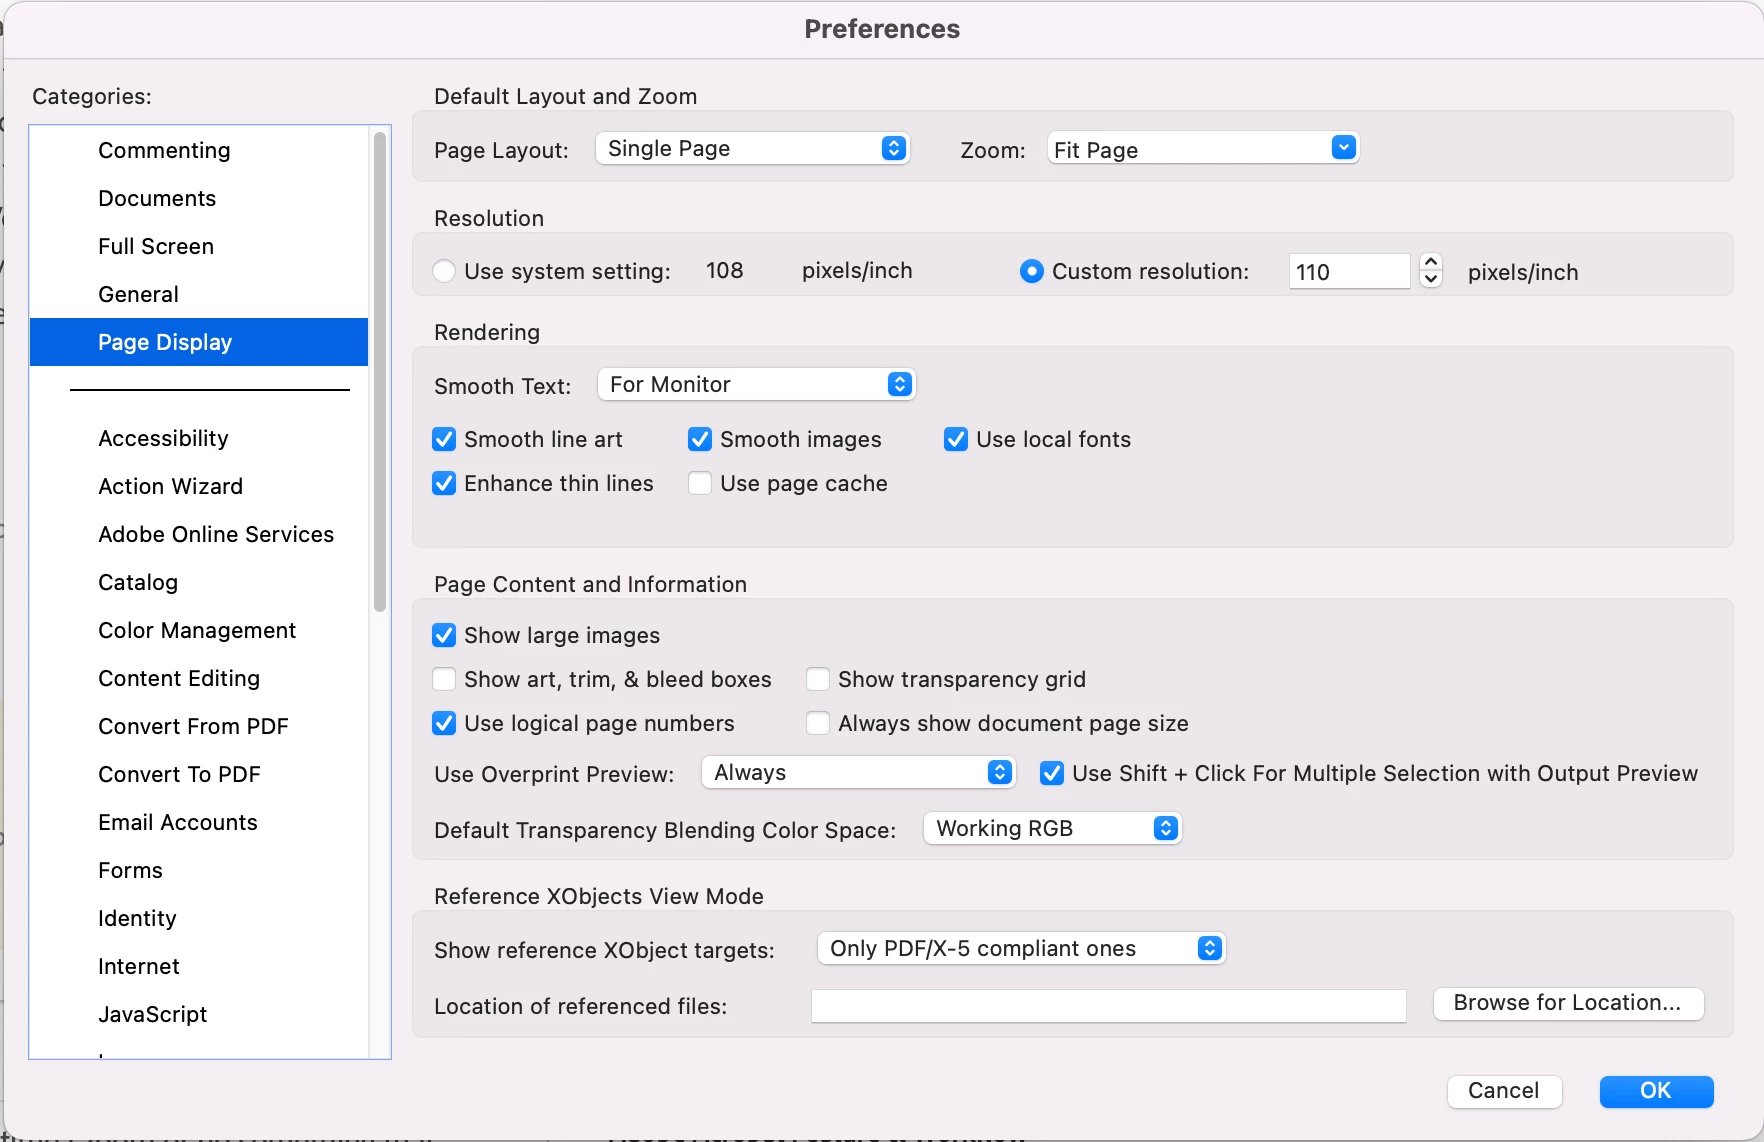Image resolution: width=1764 pixels, height=1142 pixels.
Task: Toggle Use logical page numbers
Action: coord(444,723)
